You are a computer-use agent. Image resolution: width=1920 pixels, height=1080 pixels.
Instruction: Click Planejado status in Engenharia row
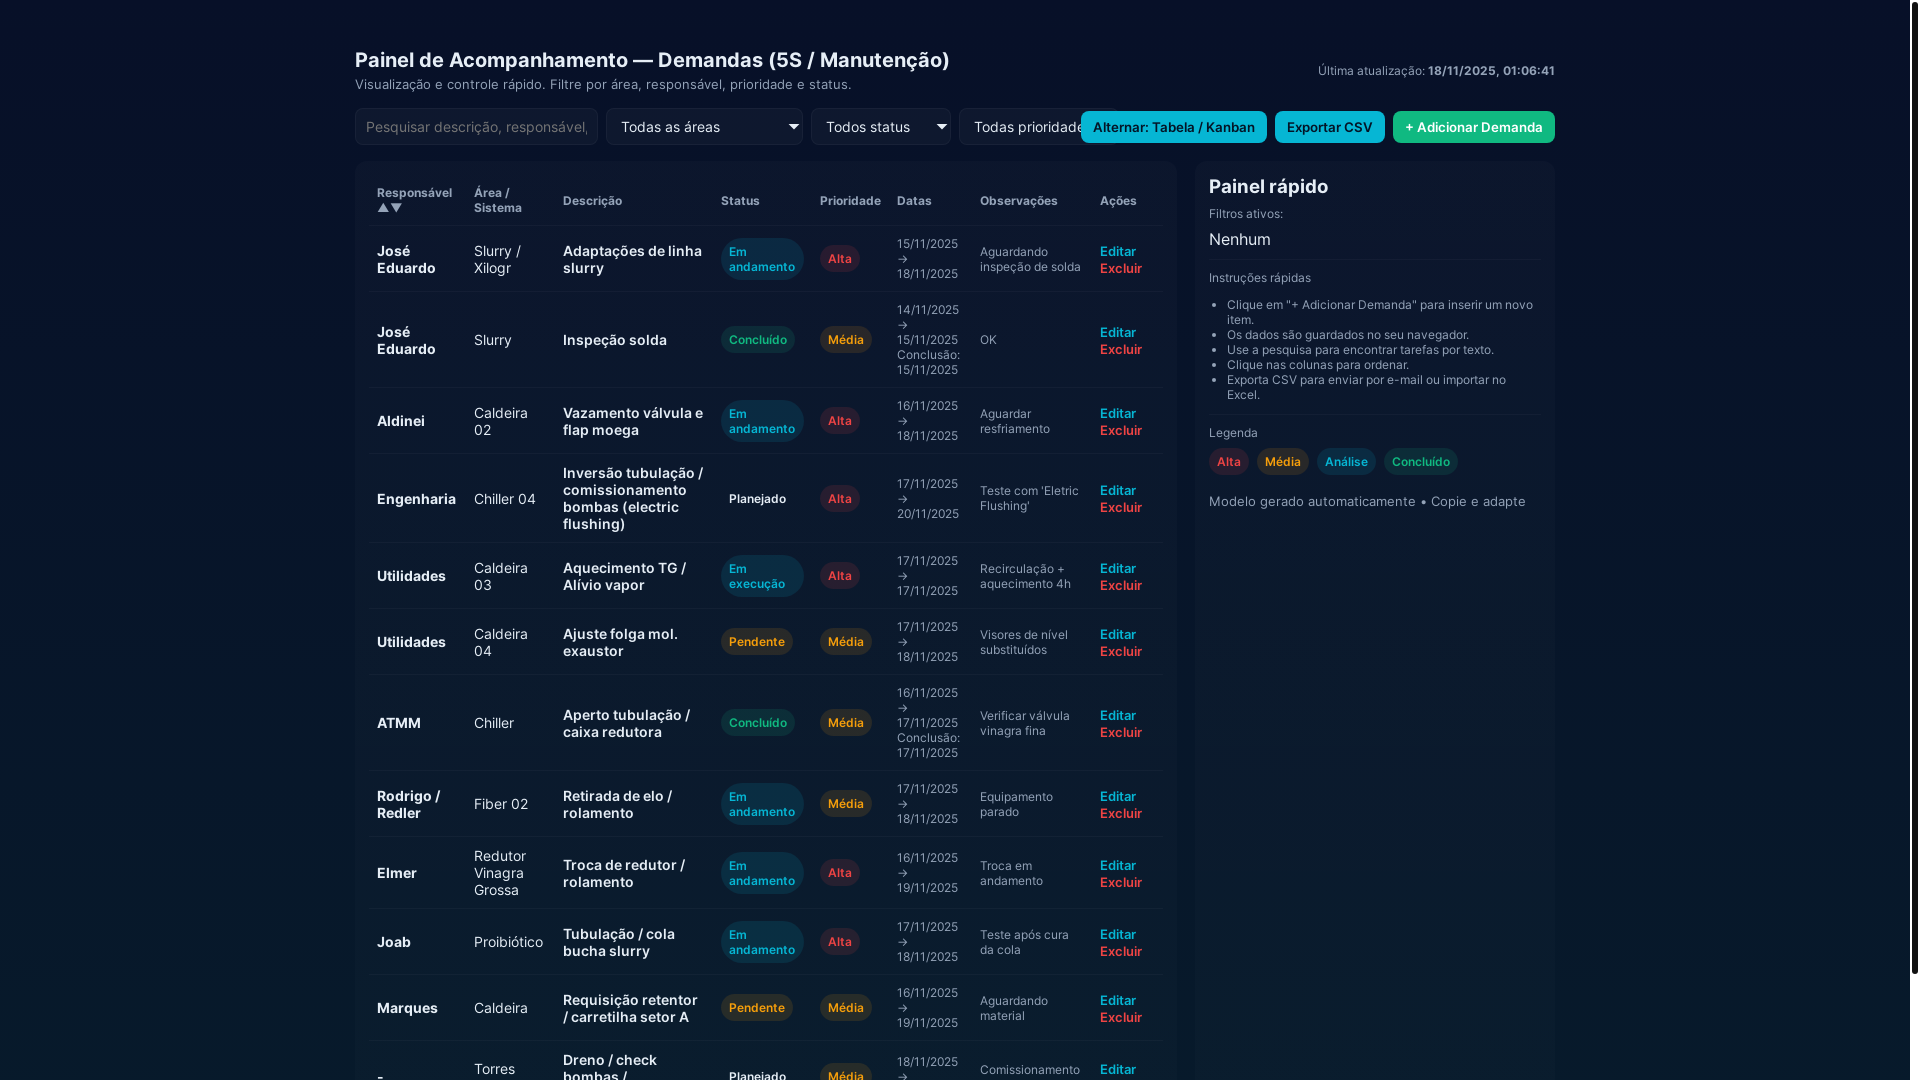pos(757,498)
